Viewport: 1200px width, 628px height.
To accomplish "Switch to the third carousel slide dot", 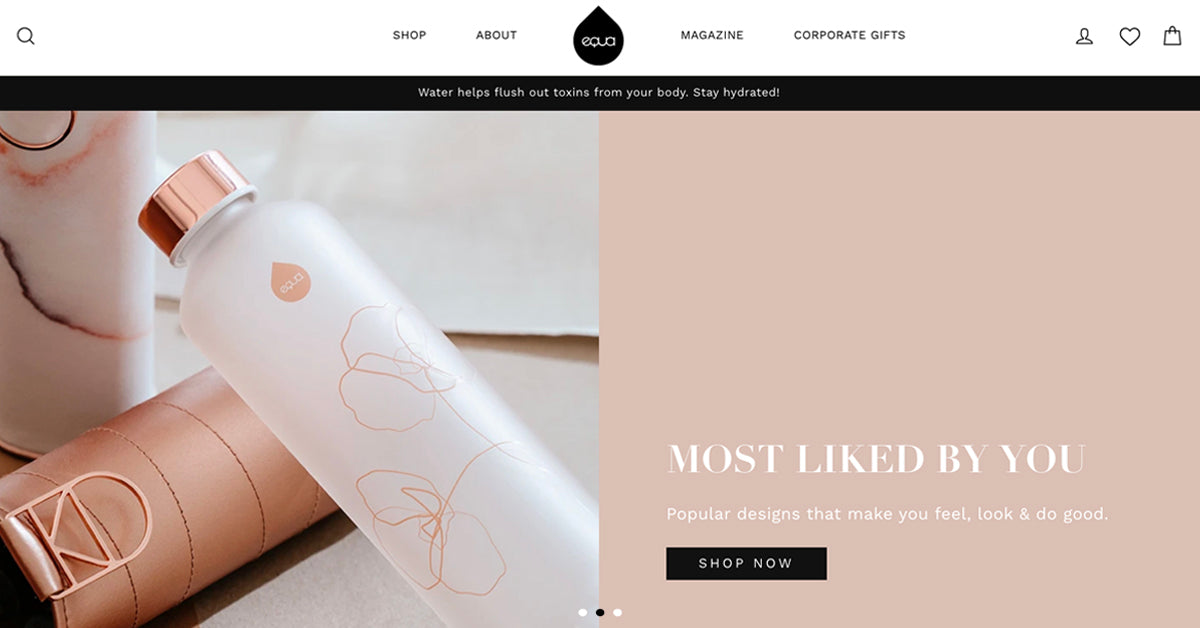I will point(617,612).
